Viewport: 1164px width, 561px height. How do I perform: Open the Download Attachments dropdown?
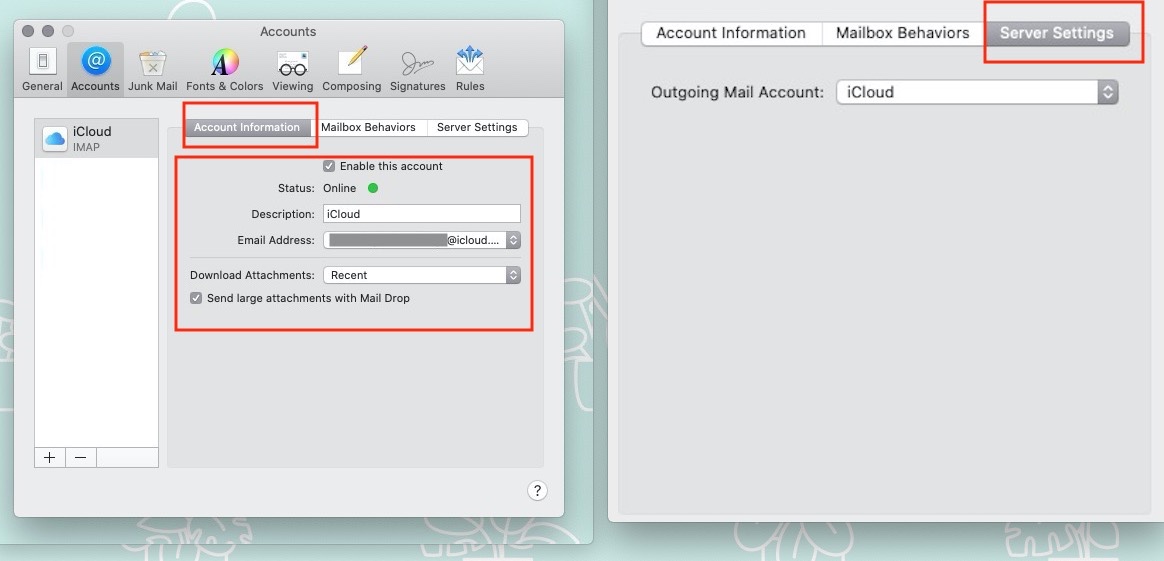422,275
